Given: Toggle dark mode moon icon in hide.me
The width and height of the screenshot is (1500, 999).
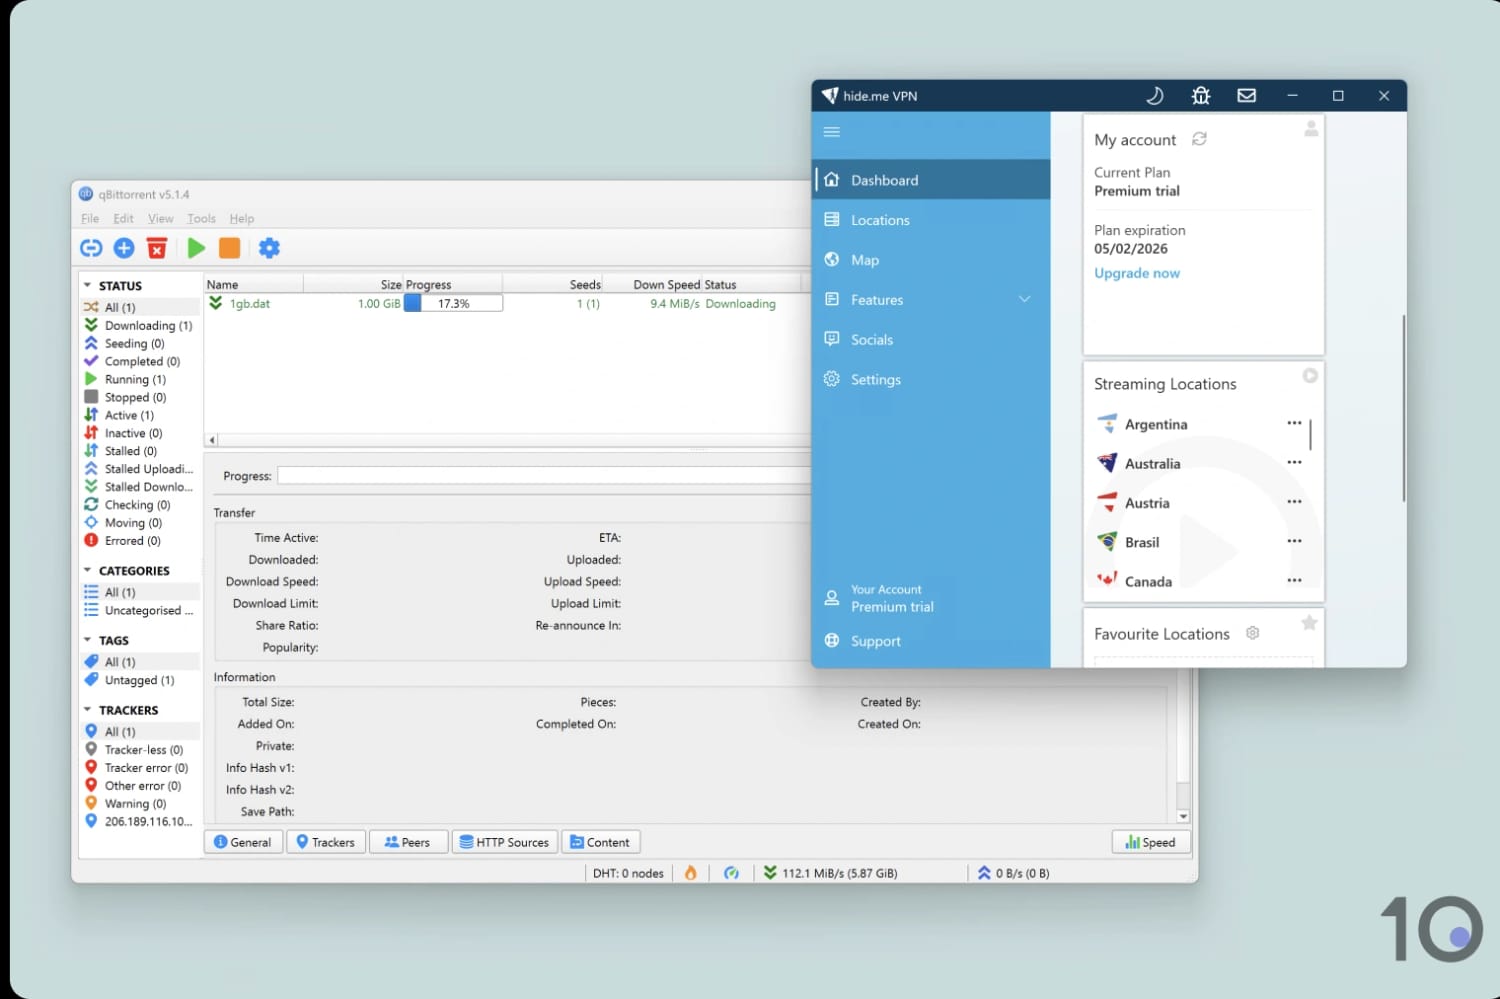Looking at the screenshot, I should coord(1155,96).
